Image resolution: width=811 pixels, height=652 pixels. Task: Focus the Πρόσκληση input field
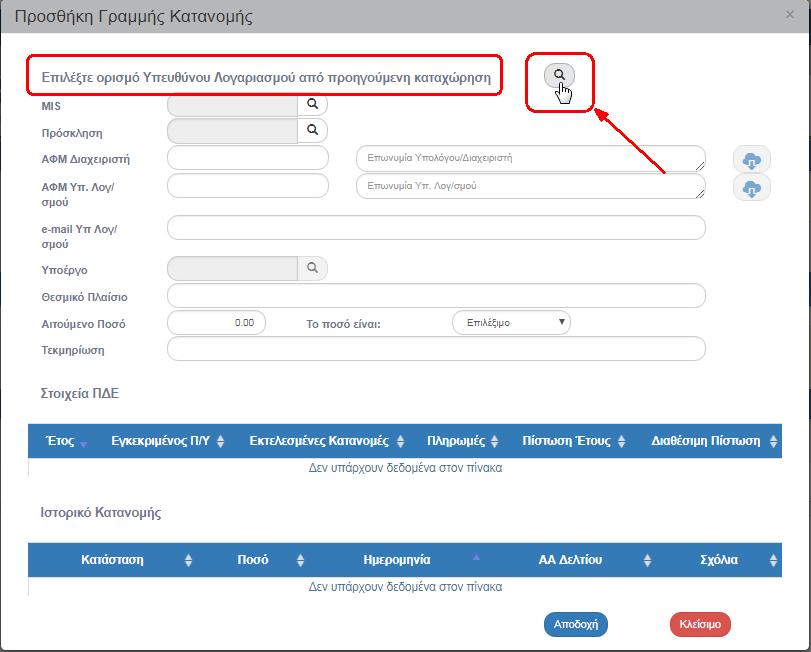233,131
